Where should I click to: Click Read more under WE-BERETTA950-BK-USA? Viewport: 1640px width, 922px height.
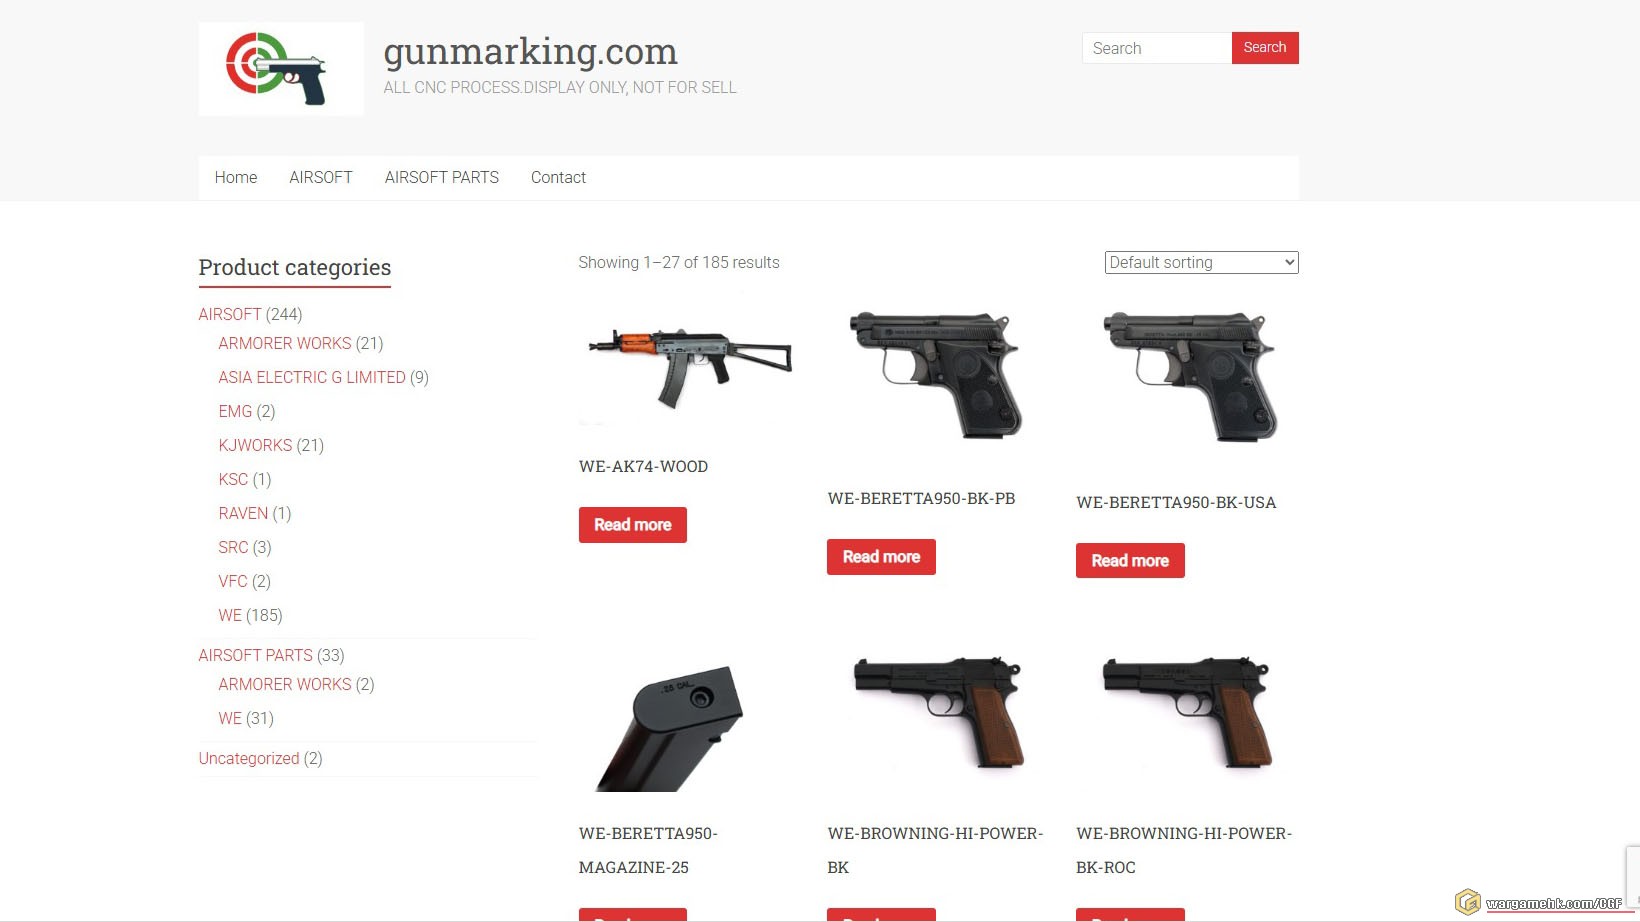click(1130, 561)
